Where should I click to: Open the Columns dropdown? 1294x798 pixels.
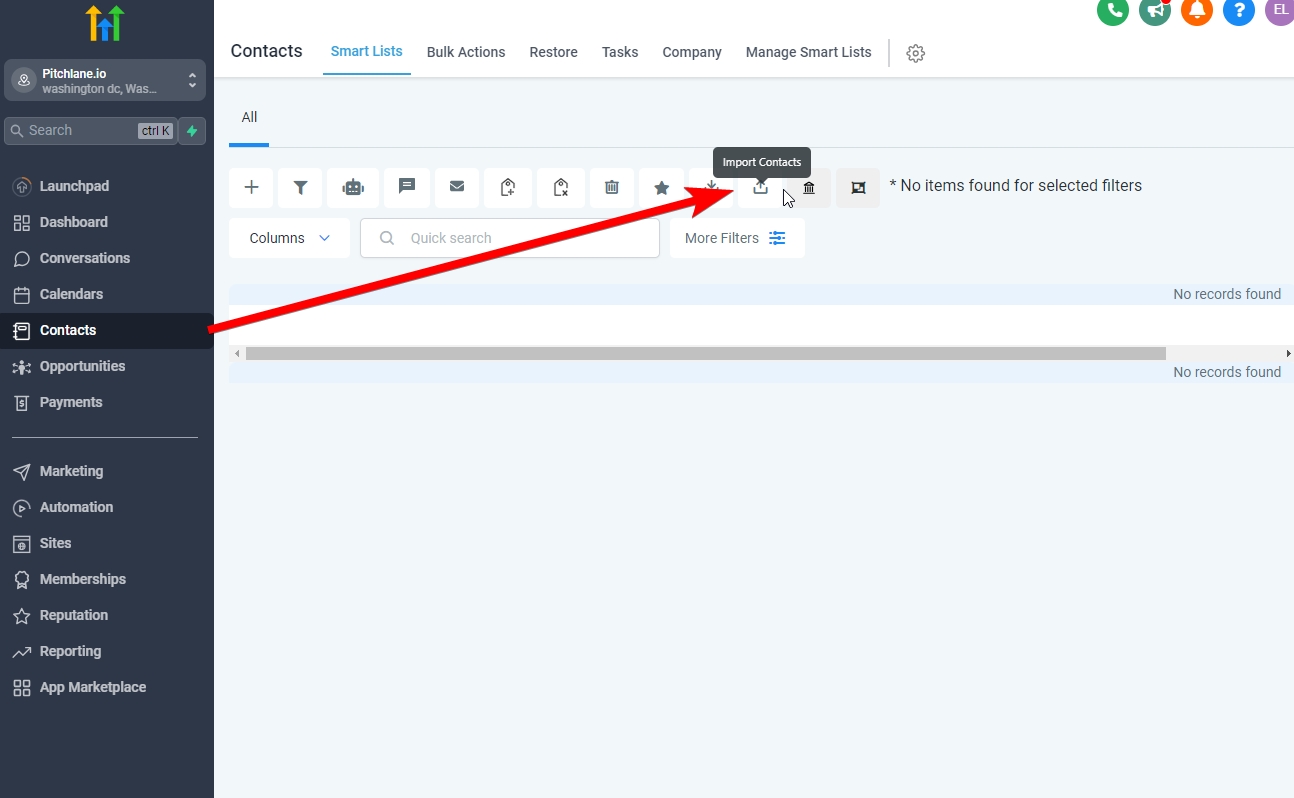click(x=289, y=238)
